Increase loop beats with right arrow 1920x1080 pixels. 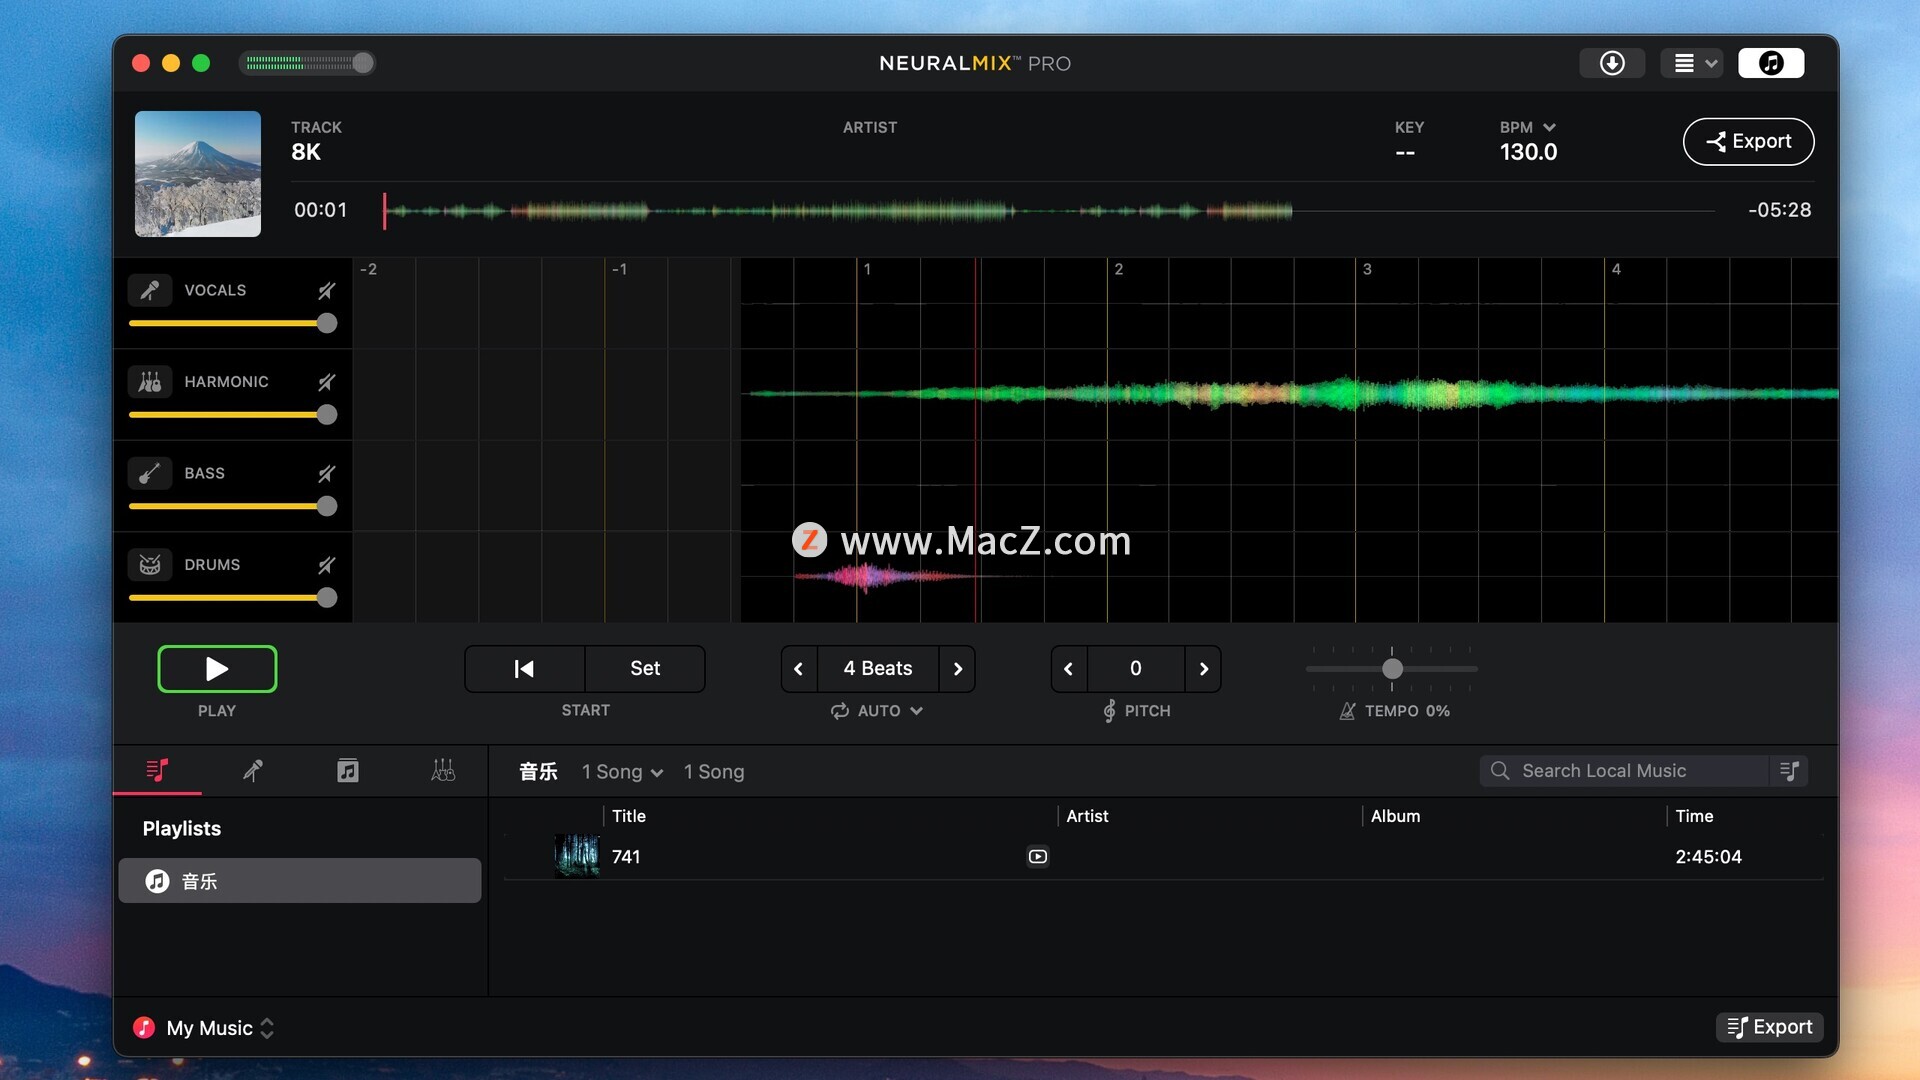tap(957, 669)
